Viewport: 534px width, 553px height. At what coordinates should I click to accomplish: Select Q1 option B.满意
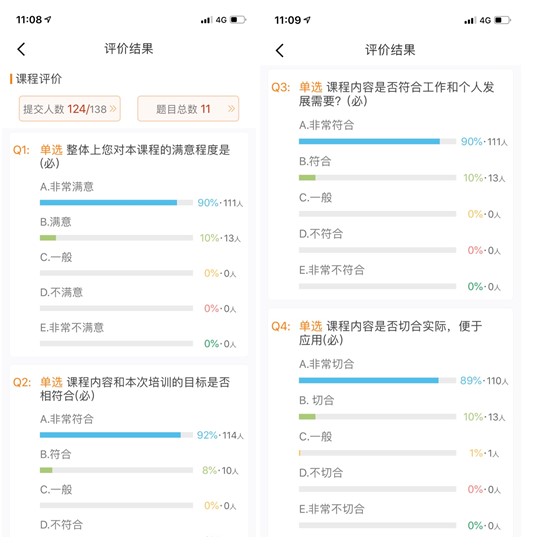click(x=56, y=222)
